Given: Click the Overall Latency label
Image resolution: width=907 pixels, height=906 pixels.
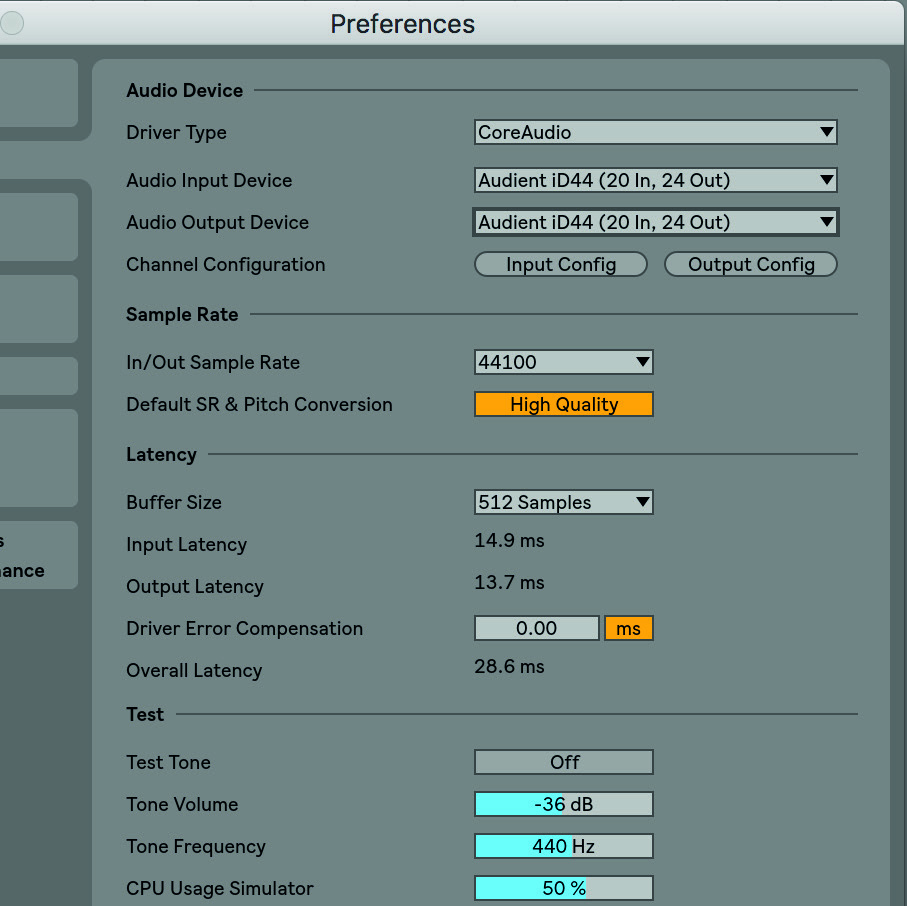Looking at the screenshot, I should 194,671.
